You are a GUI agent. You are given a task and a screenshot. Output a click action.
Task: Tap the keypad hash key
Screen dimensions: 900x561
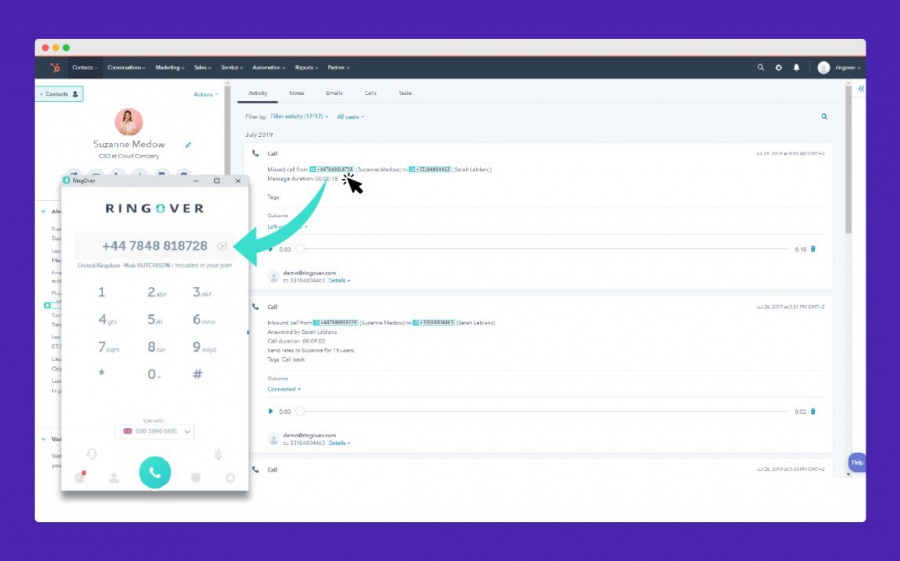coord(197,374)
